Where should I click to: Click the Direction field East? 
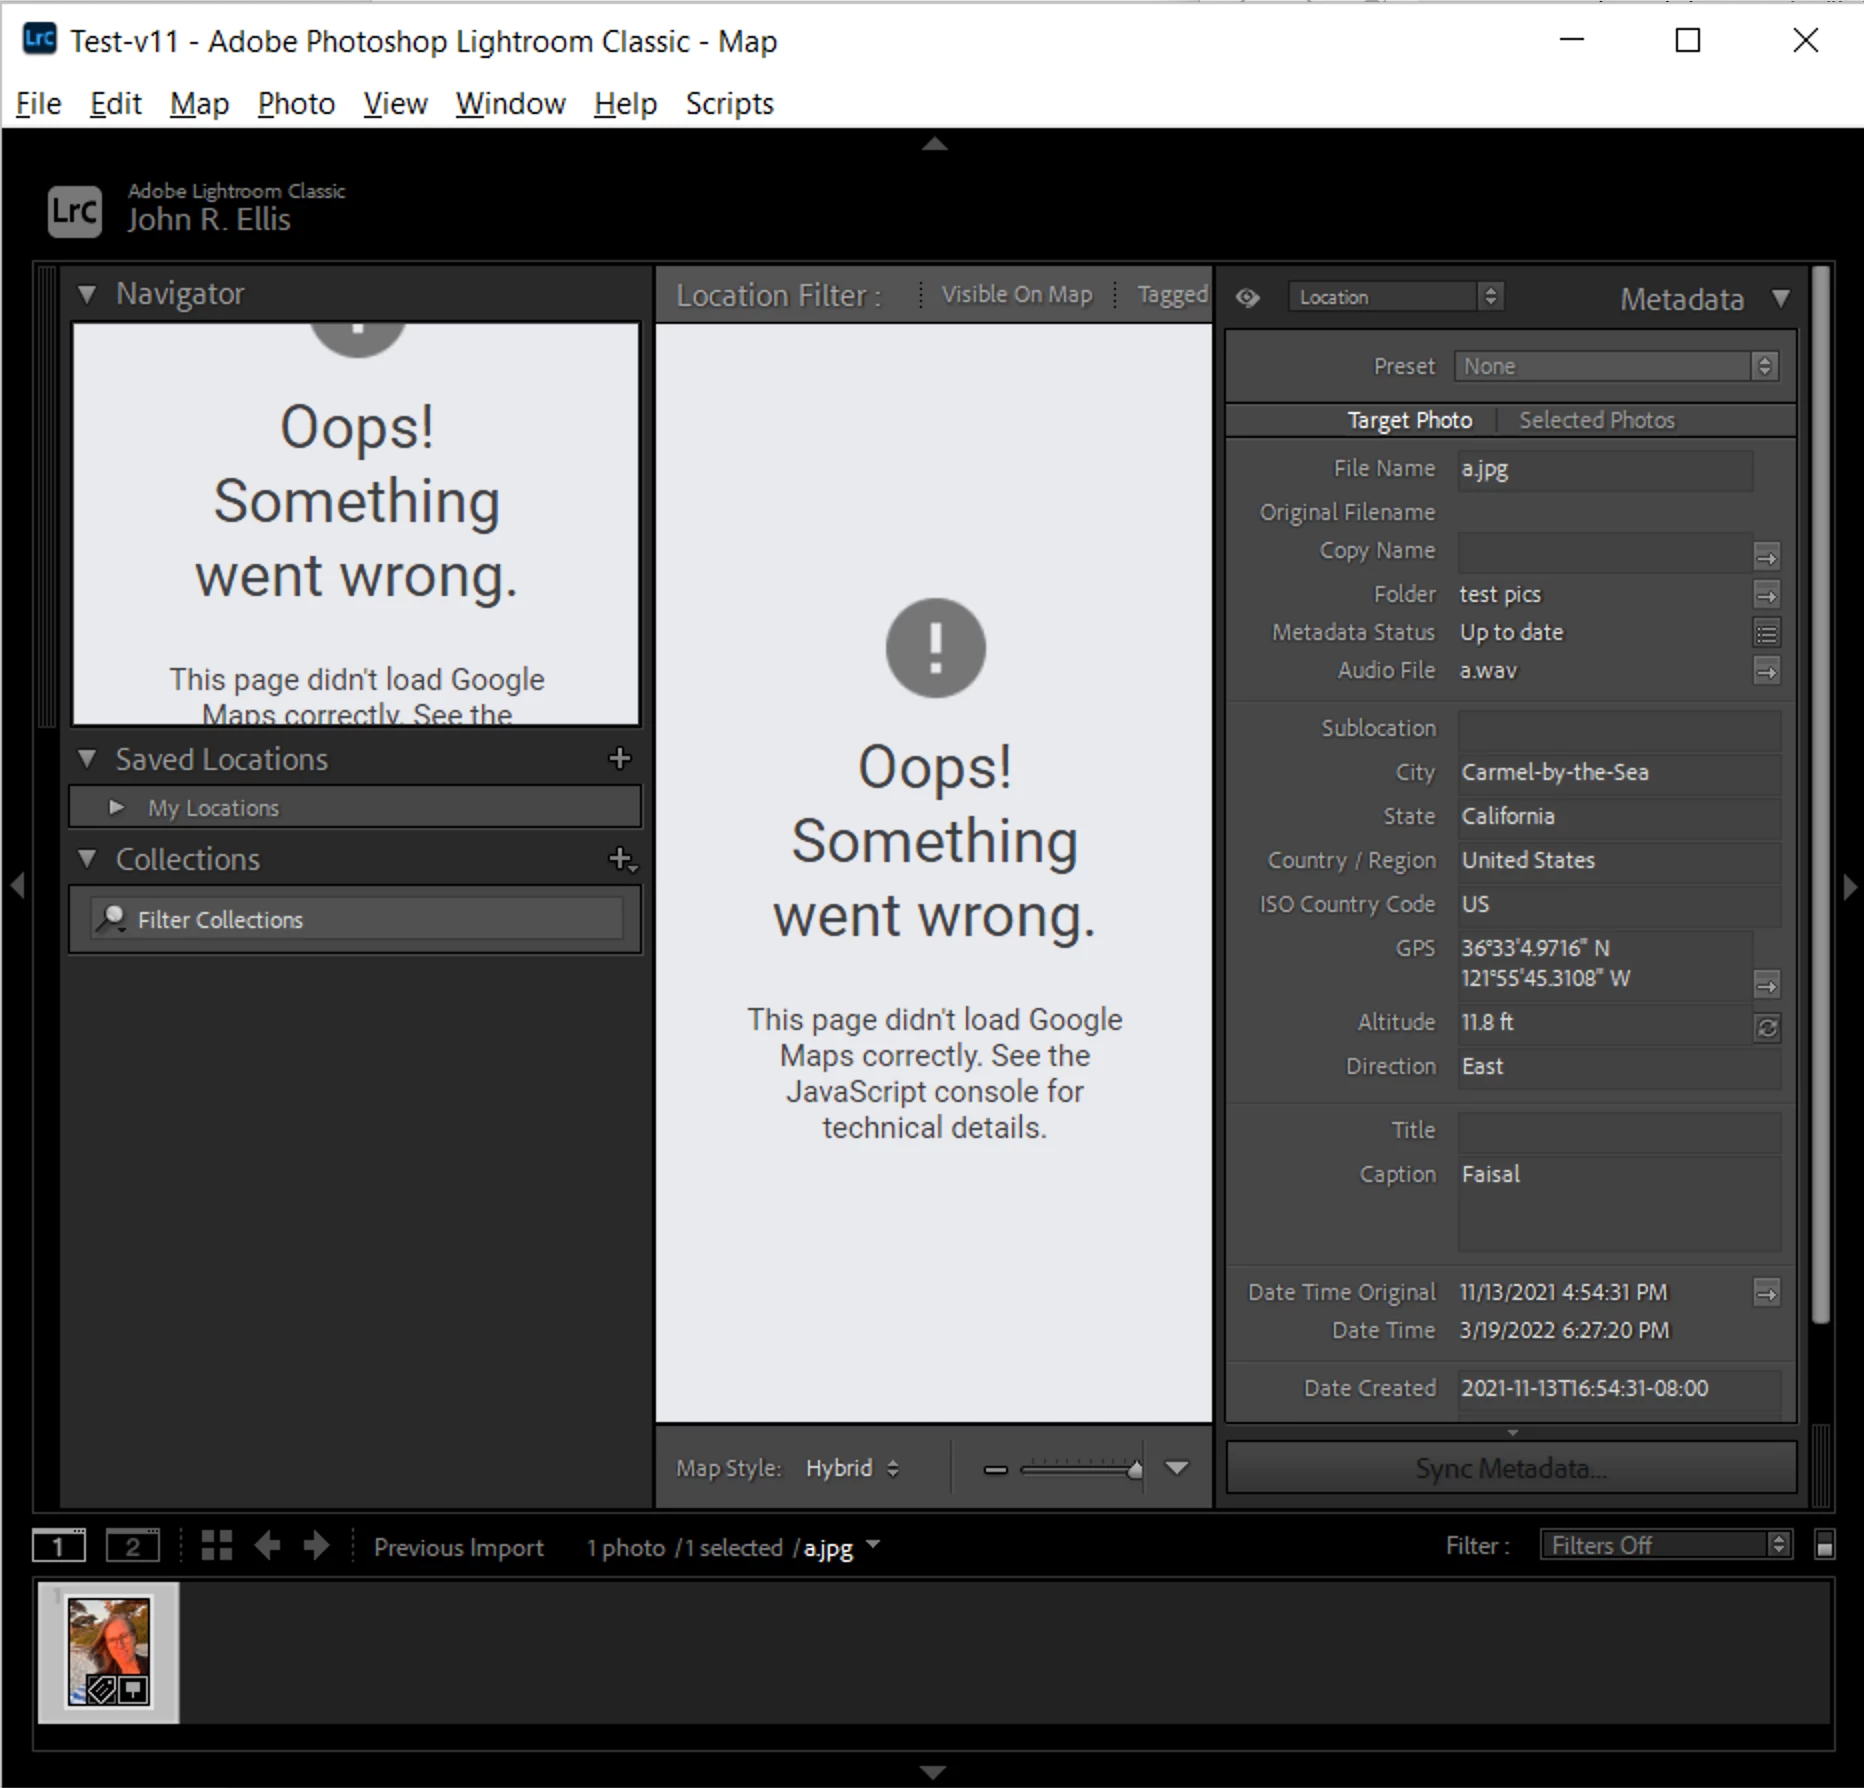[1619, 1067]
